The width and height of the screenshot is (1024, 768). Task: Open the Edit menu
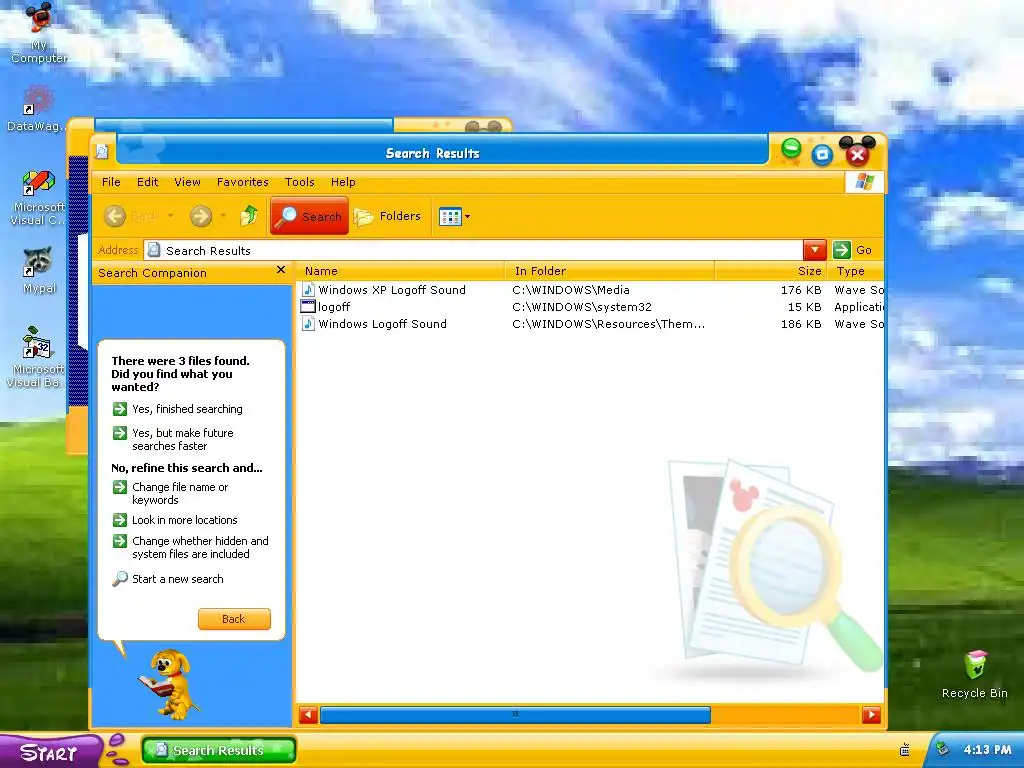tap(148, 182)
